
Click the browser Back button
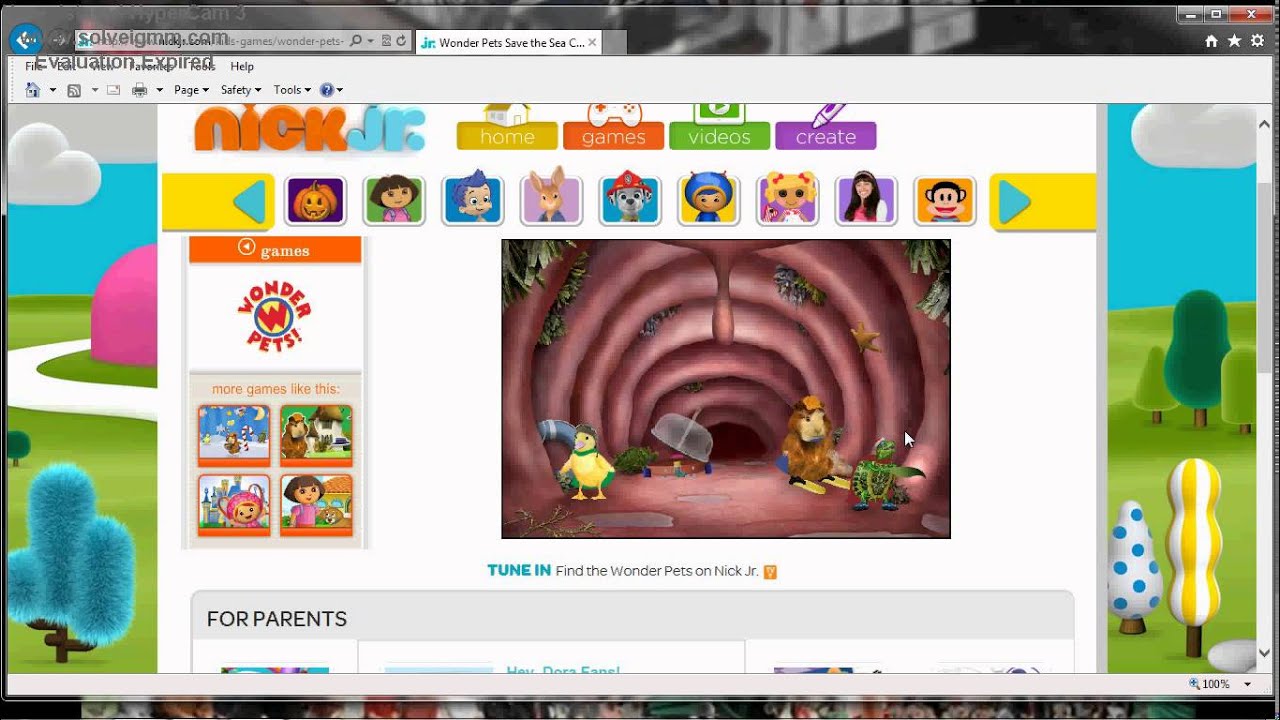26,40
